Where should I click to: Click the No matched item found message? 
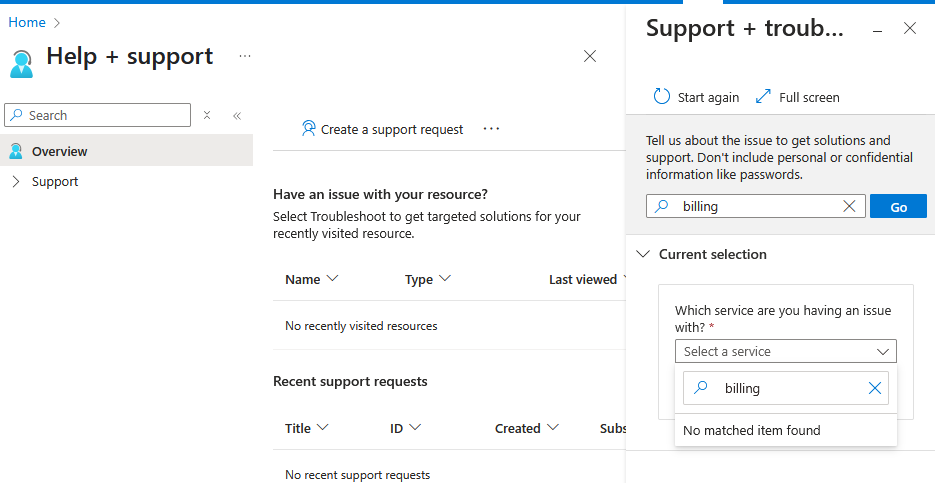coord(751,430)
